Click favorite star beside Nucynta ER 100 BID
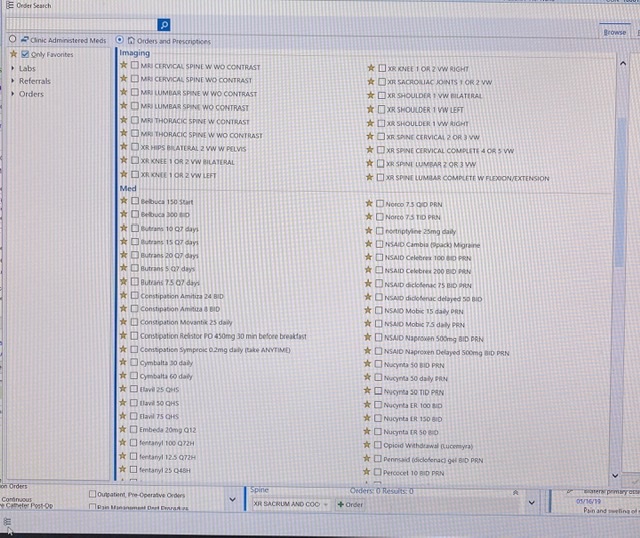 coord(367,404)
